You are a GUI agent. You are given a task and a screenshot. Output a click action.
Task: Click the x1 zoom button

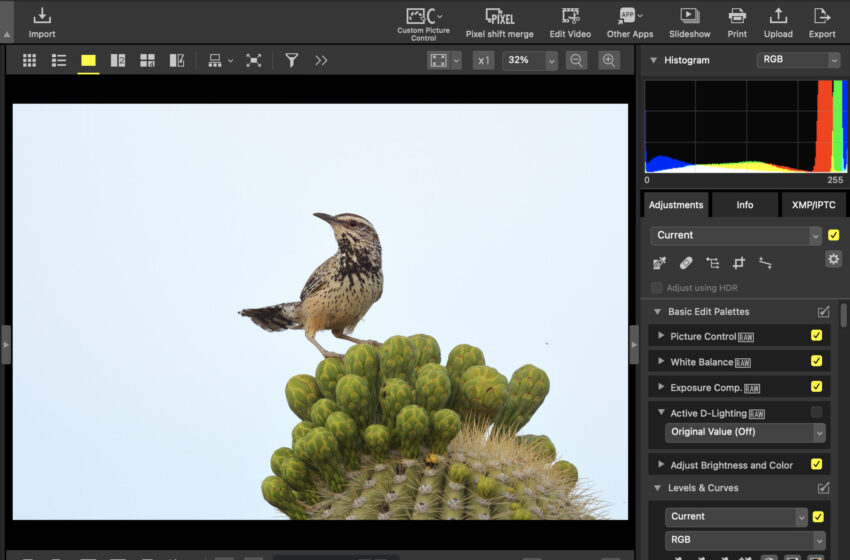point(484,60)
